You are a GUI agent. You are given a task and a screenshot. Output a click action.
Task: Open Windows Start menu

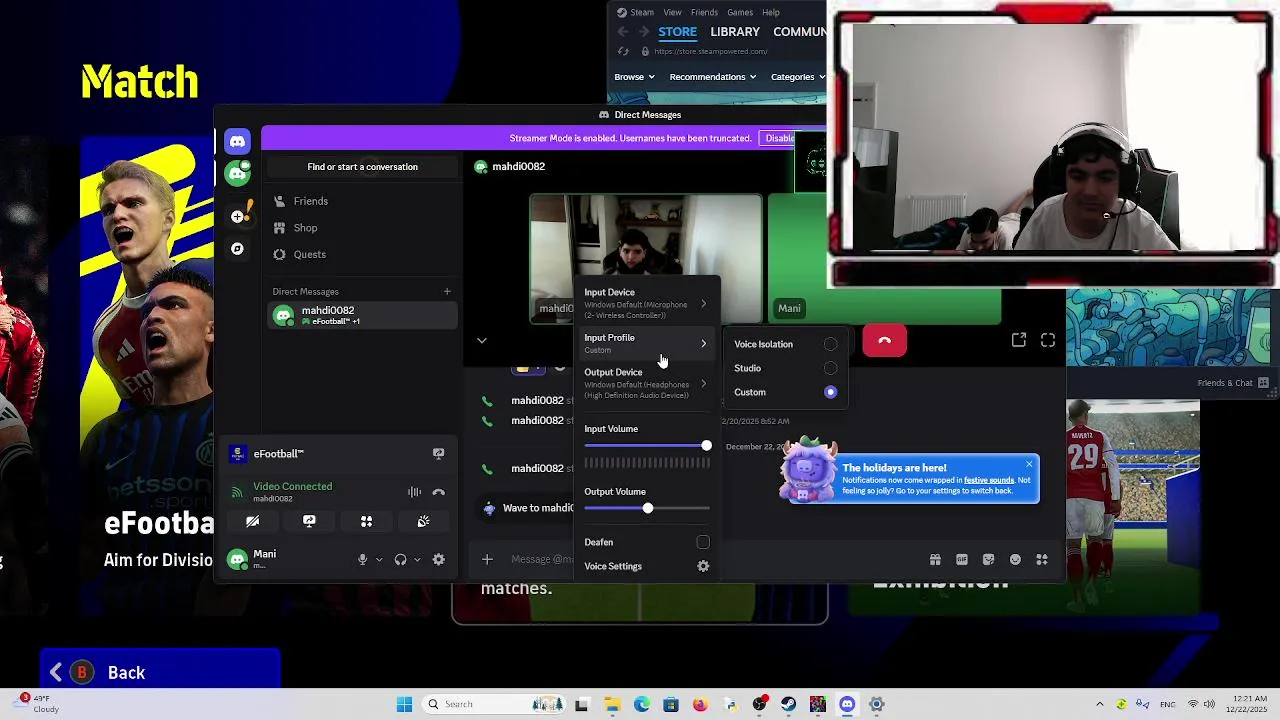tap(404, 704)
